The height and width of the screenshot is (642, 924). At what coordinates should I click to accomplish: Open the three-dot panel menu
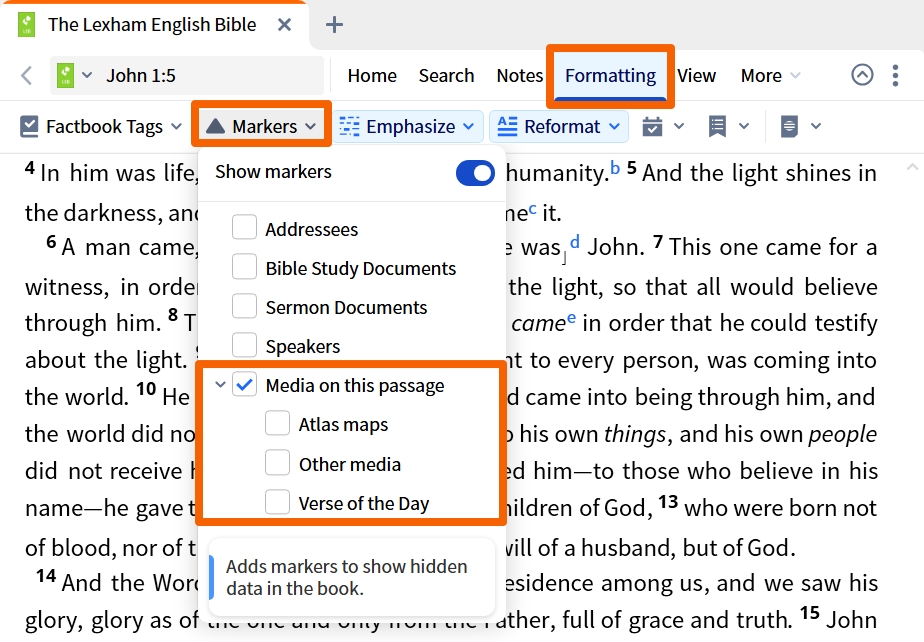pos(895,75)
